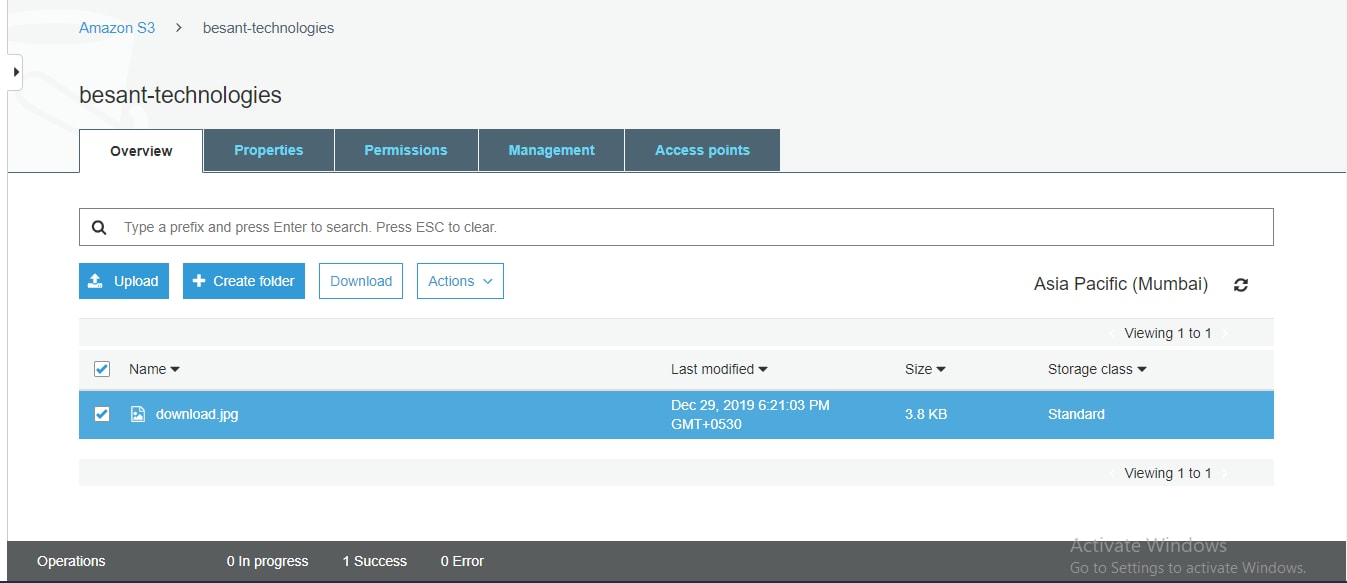Expand the left side panel arrow

point(15,72)
